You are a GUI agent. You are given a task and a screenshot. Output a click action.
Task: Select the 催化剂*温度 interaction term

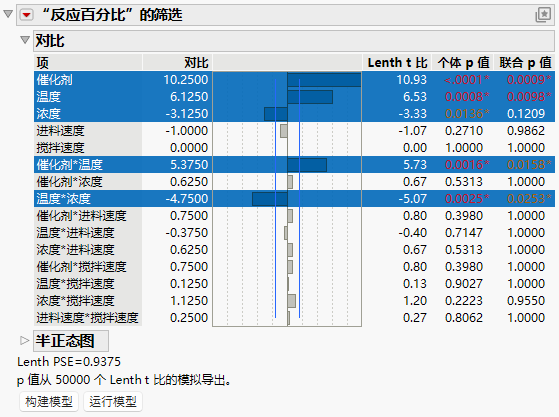pos(70,165)
